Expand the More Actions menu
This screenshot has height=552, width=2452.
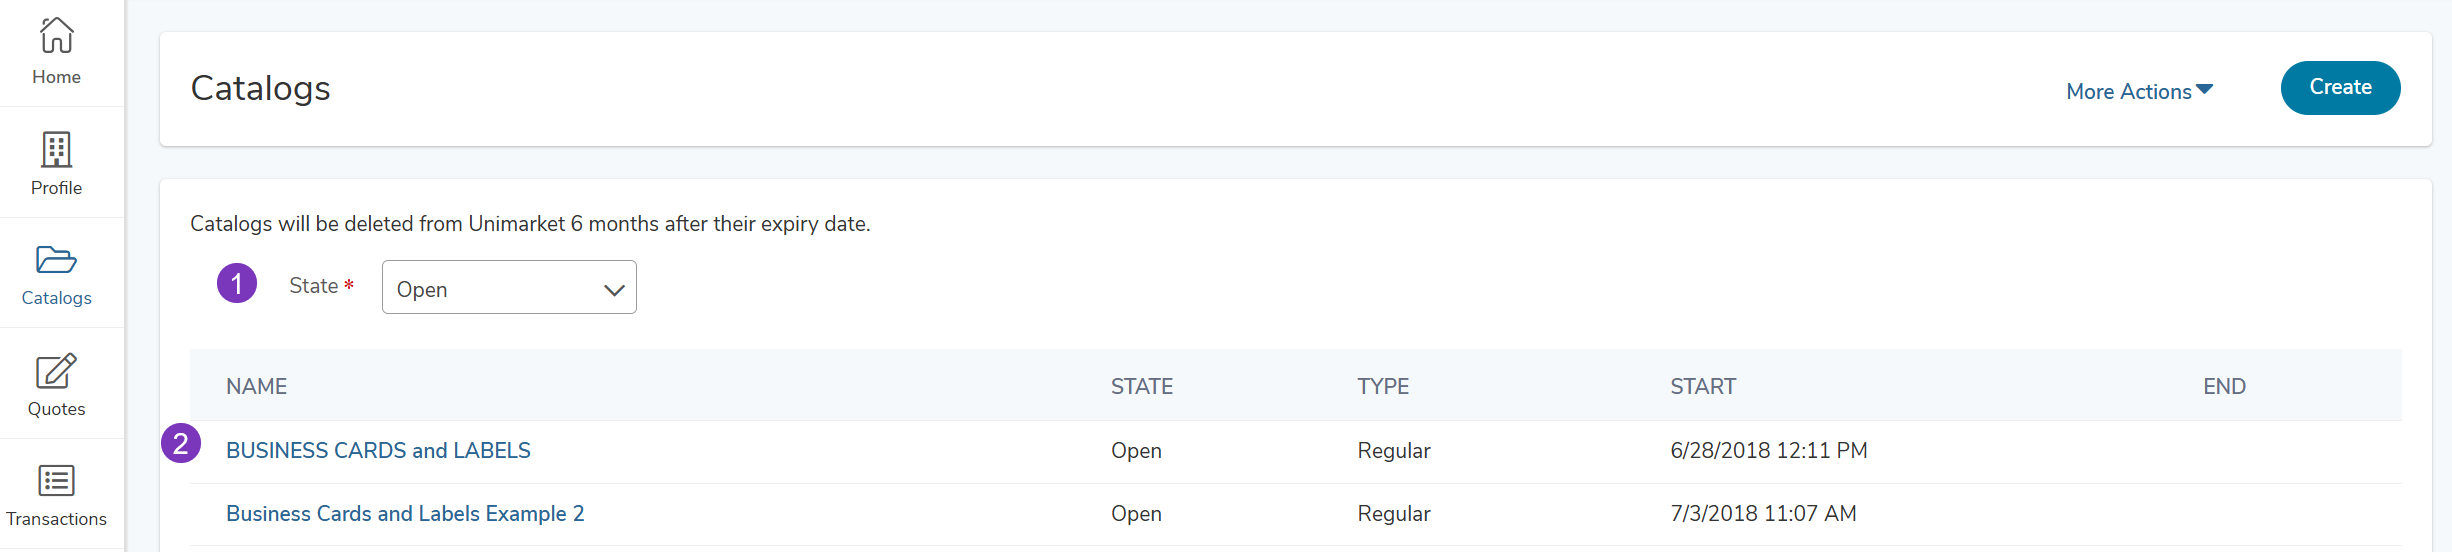tap(2129, 91)
